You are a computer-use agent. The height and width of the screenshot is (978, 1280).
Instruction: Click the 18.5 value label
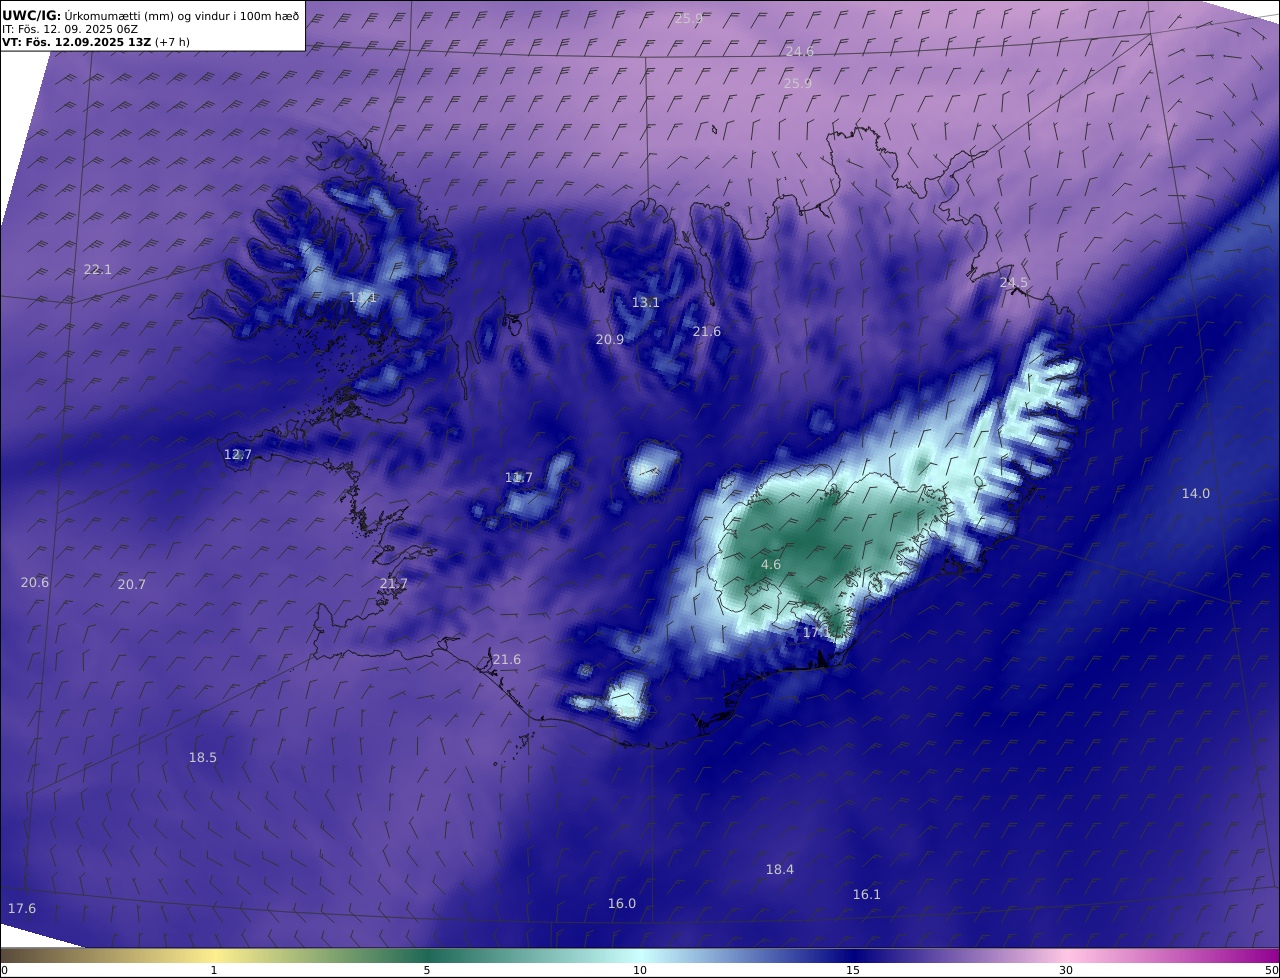pyautogui.click(x=203, y=758)
